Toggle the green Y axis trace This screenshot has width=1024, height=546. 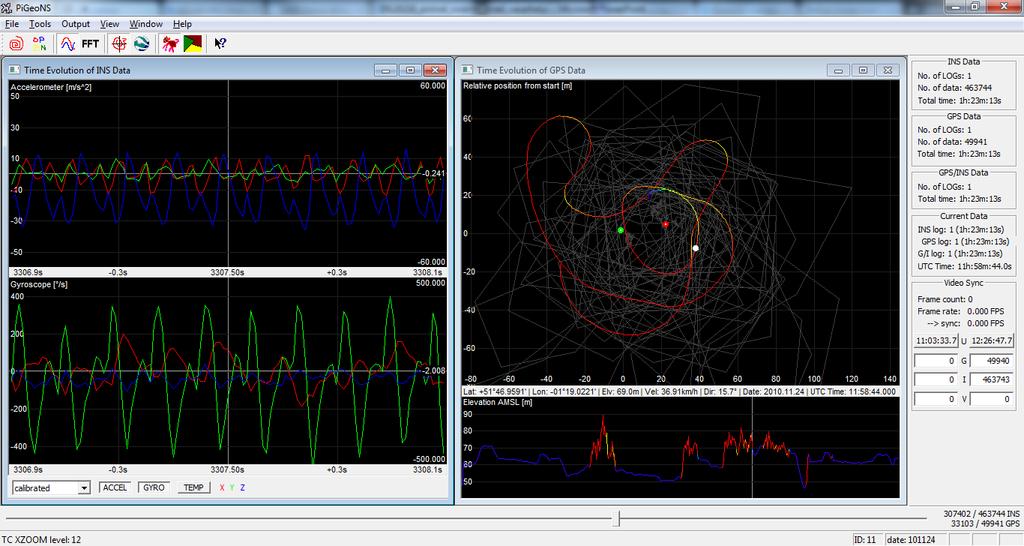pyautogui.click(x=232, y=488)
